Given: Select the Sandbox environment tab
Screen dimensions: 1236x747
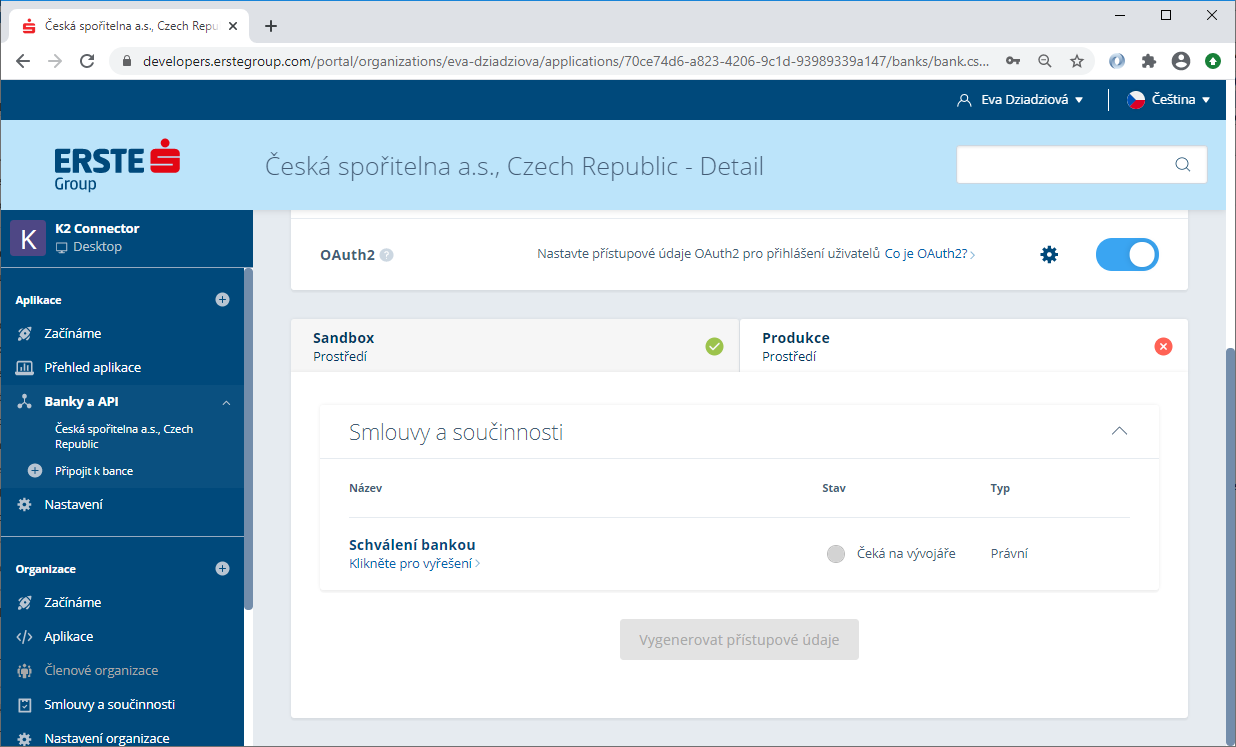Looking at the screenshot, I should [514, 346].
